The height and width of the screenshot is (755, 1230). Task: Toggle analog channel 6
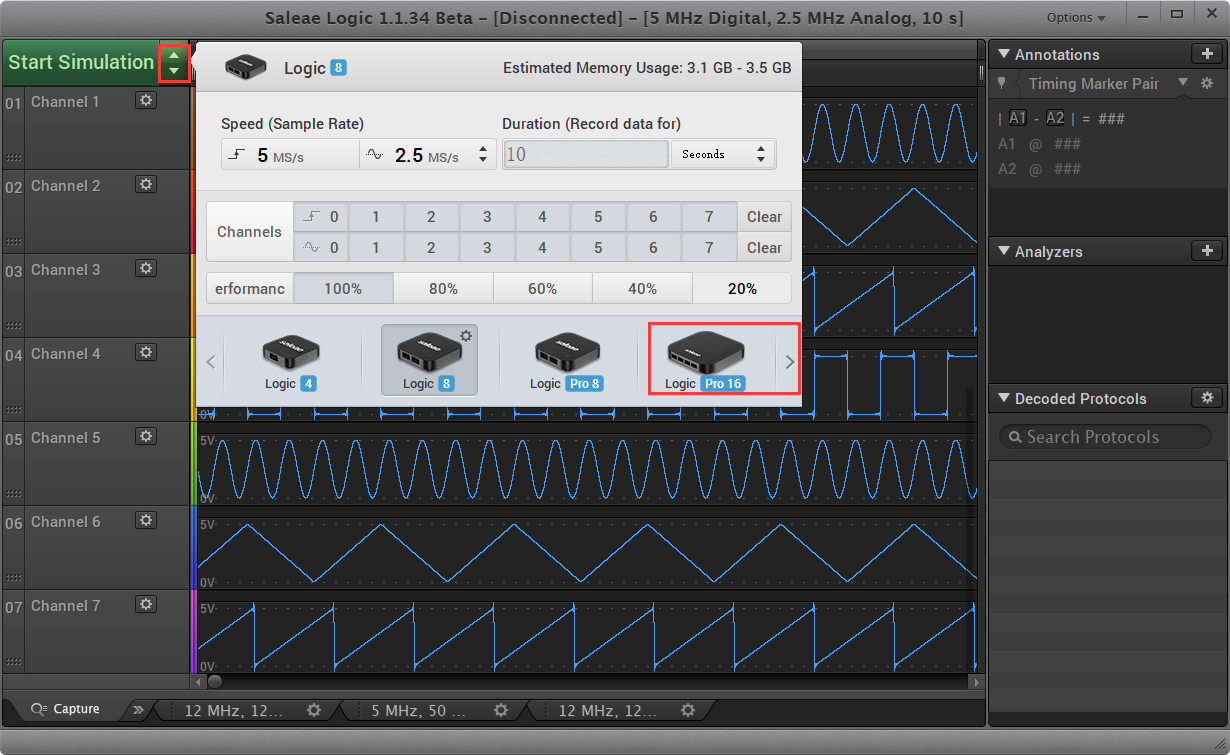653,247
